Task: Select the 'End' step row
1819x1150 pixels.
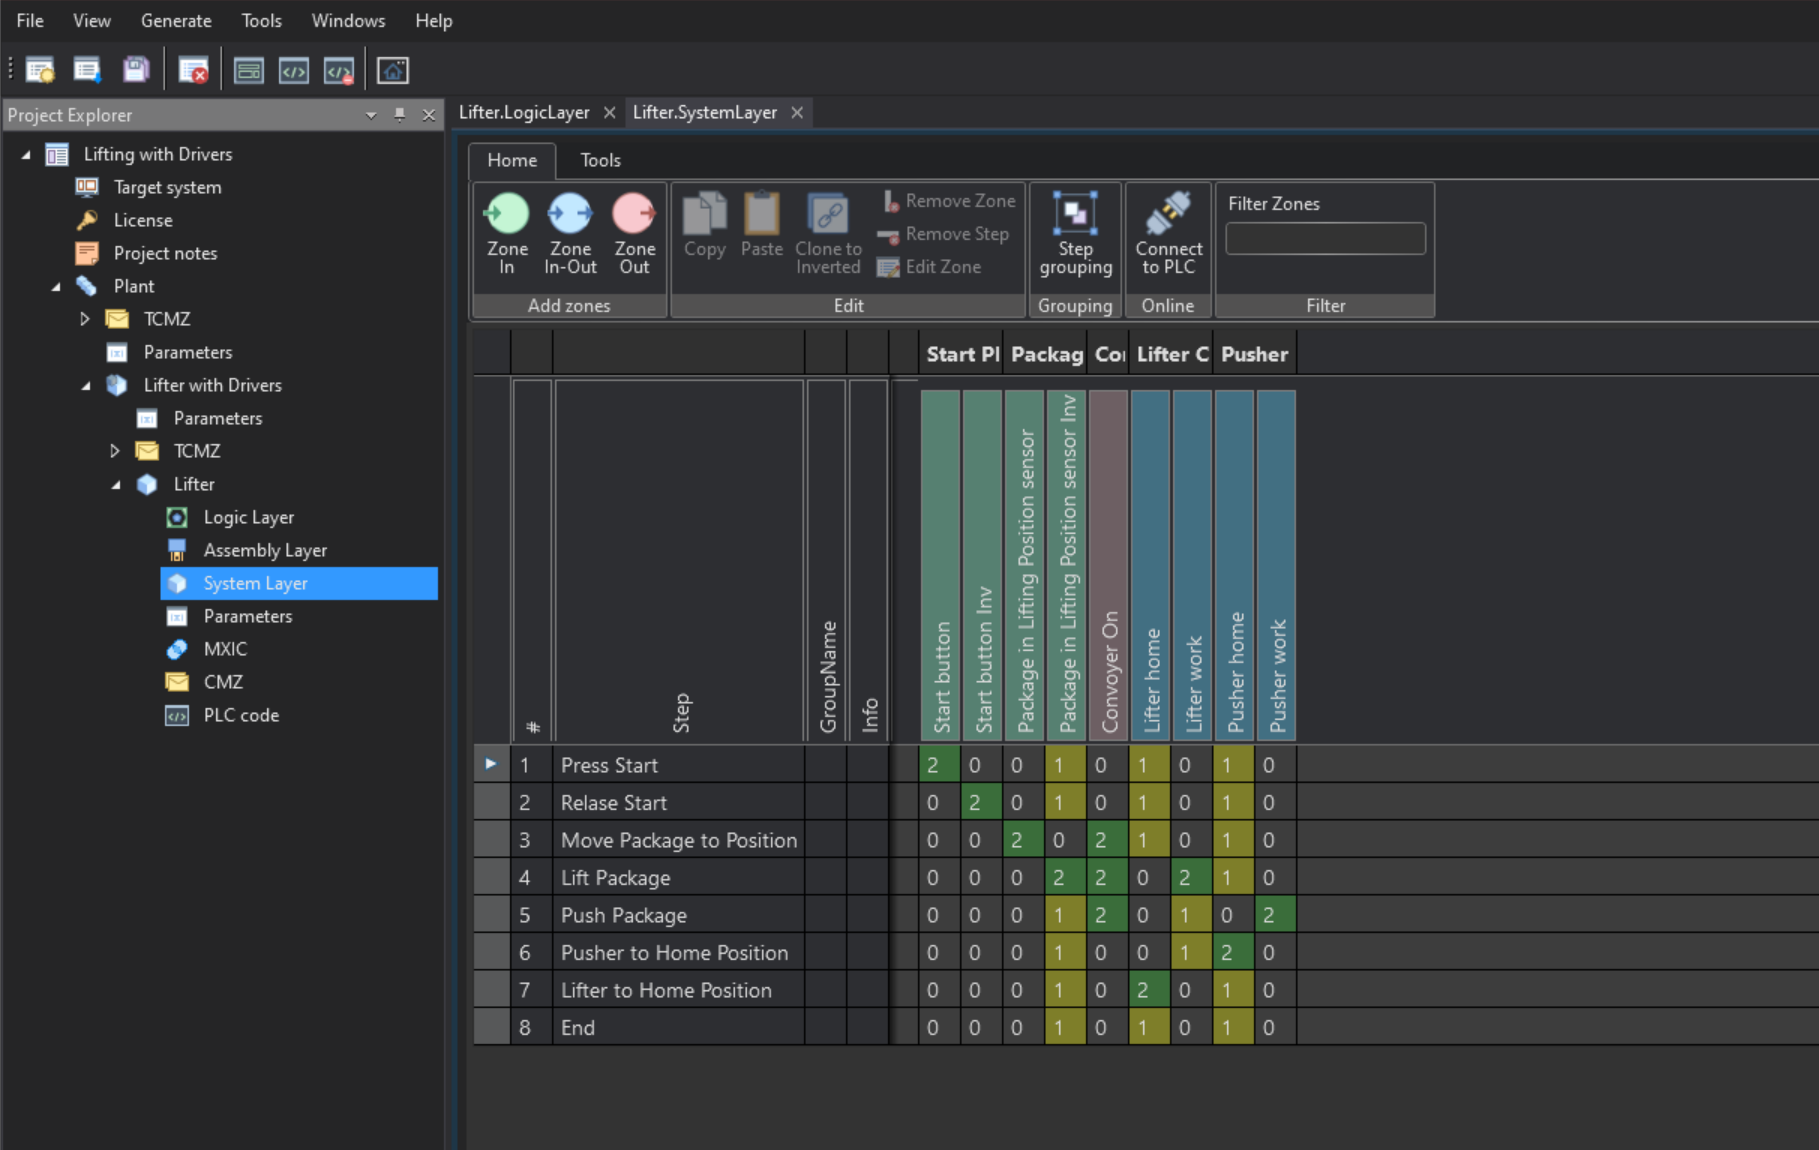Action: point(679,1028)
